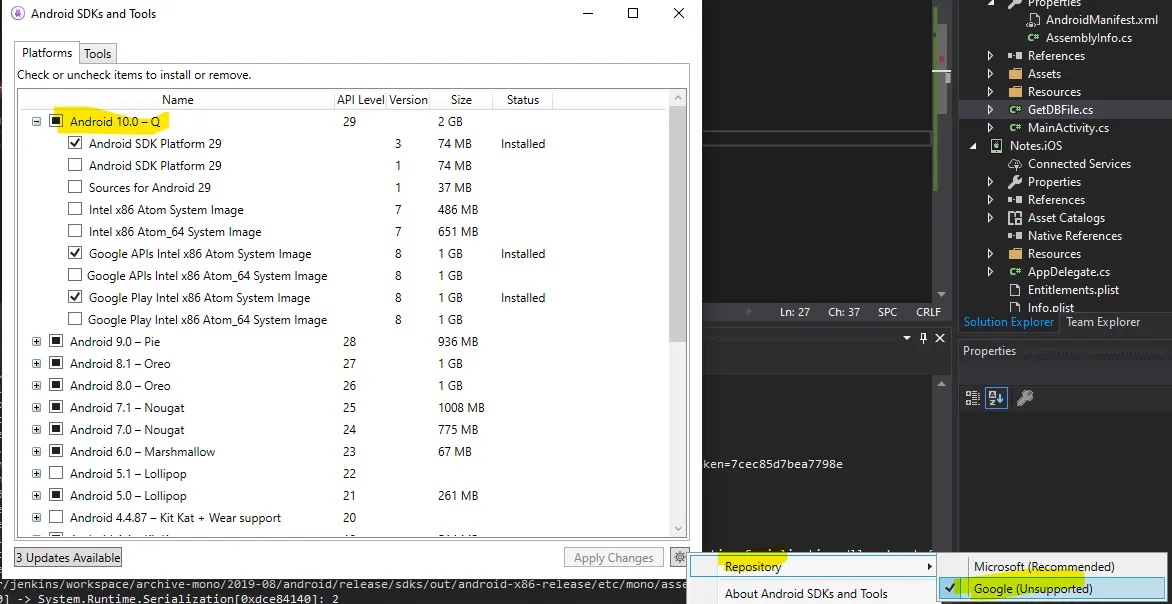
Task: Select the Platforms tab
Action: tap(46, 53)
